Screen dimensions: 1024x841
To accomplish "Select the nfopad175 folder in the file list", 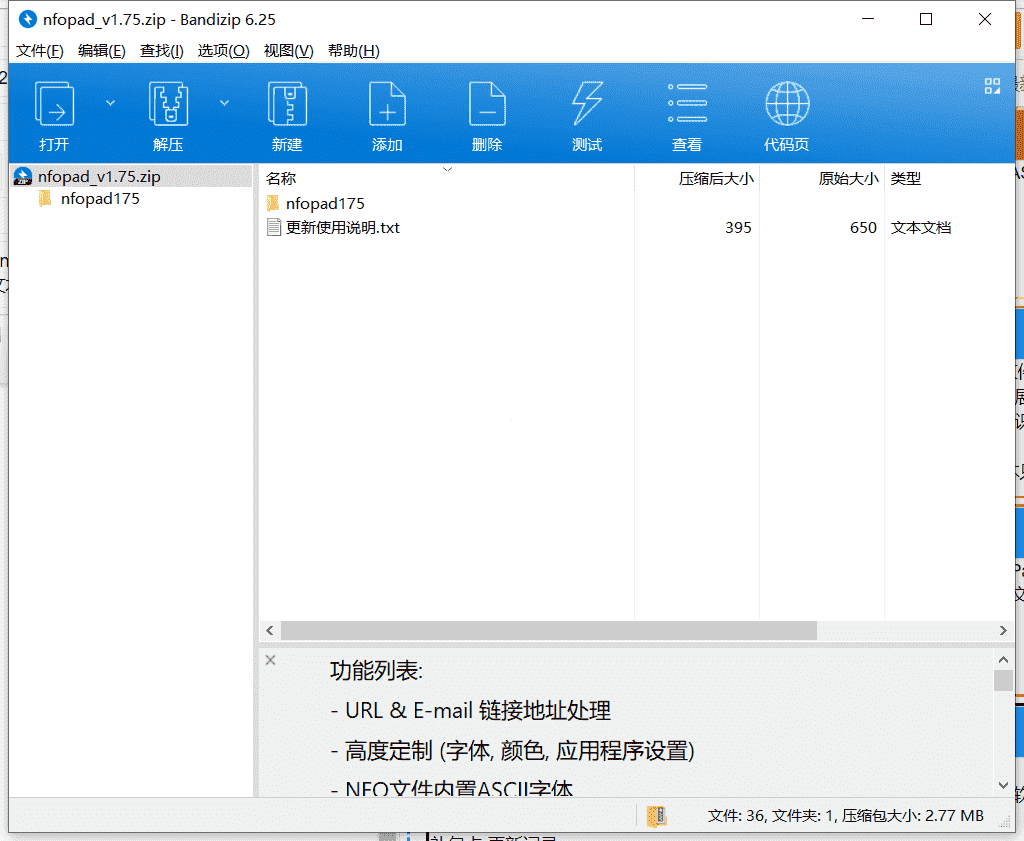I will 325,204.
